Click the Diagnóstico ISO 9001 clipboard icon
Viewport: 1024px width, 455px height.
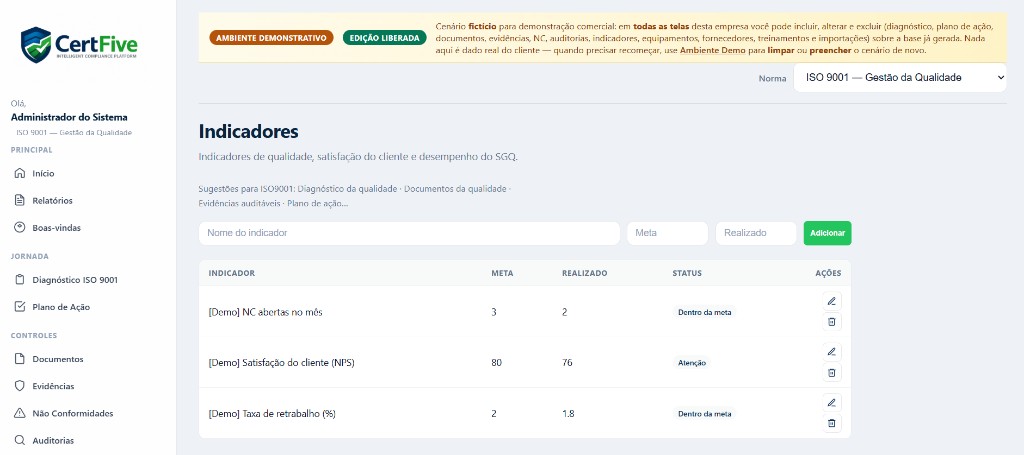(20, 279)
